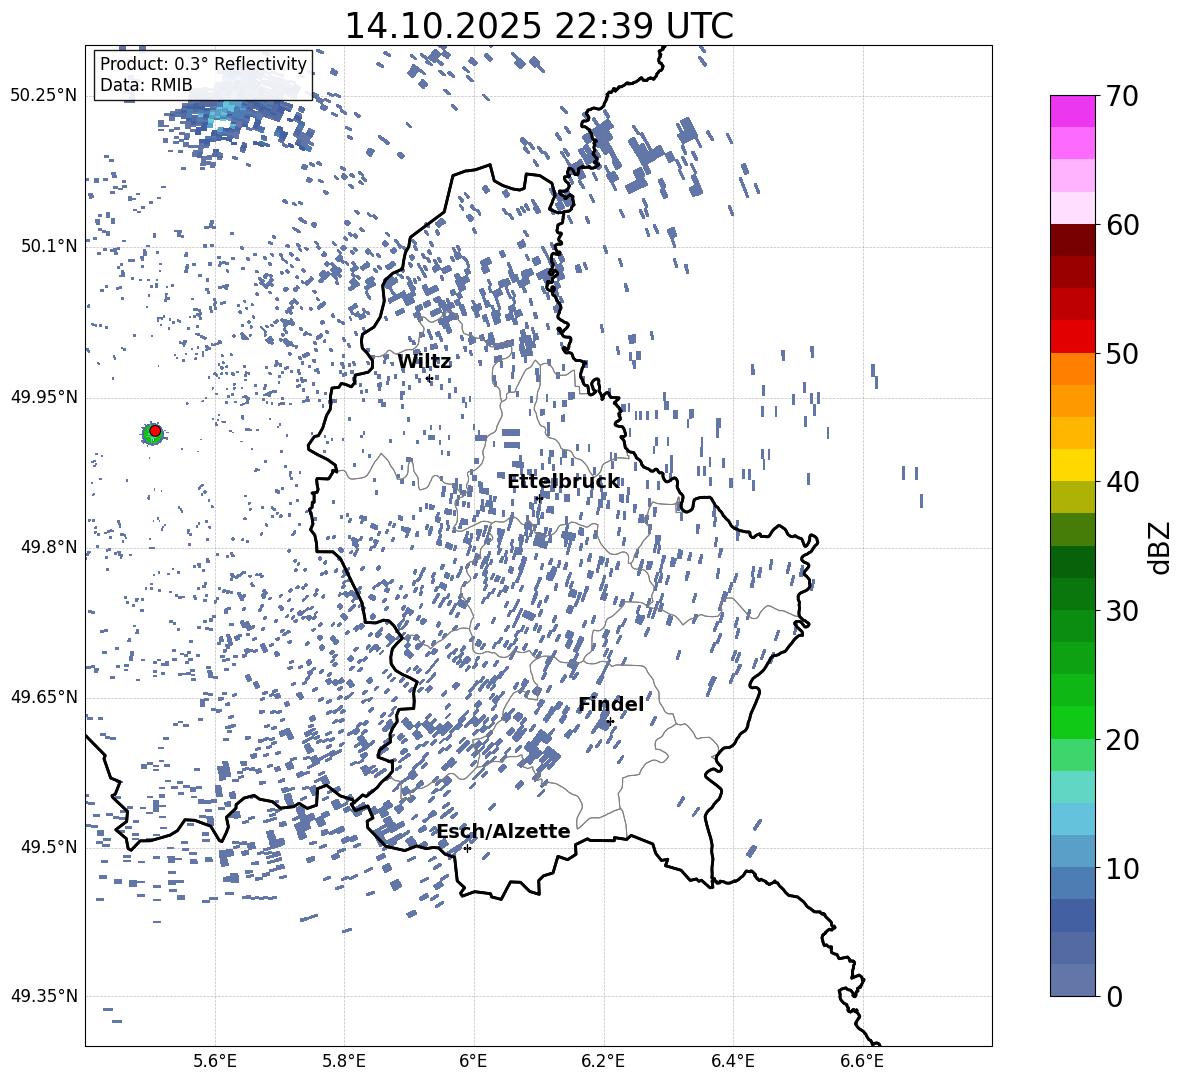This screenshot has width=1184, height=1081.
Task: Click the colorbar value 70
Action: [x=1123, y=97]
